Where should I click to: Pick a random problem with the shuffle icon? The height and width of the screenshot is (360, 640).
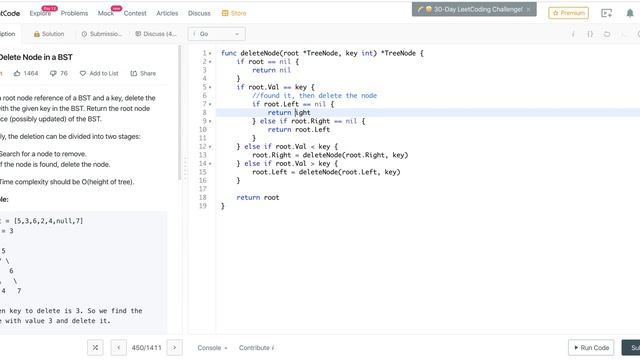(95, 348)
